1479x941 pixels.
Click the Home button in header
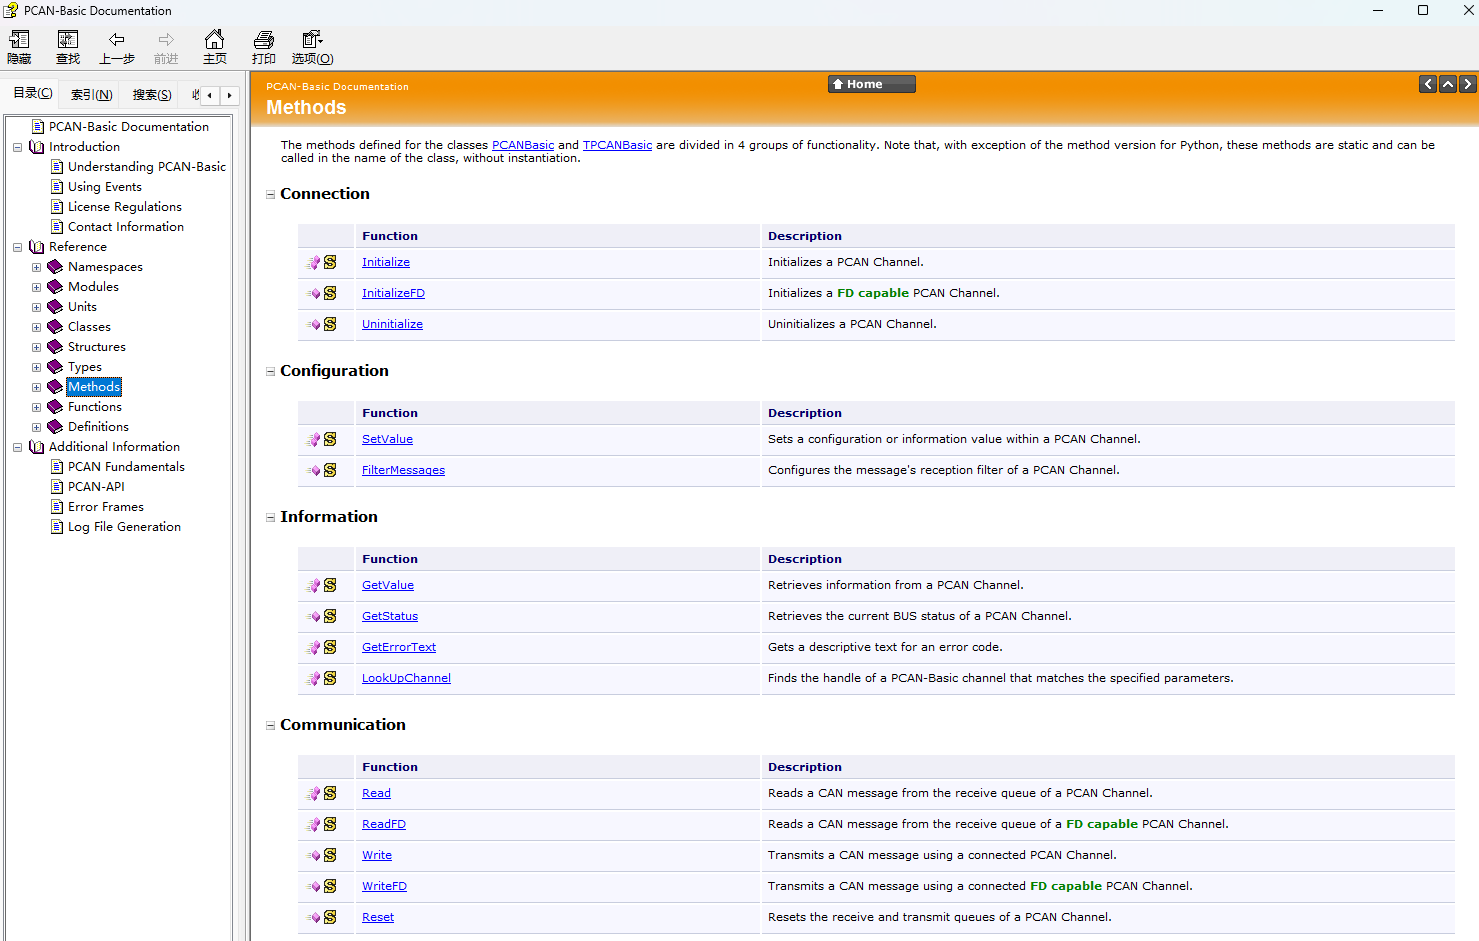871,84
